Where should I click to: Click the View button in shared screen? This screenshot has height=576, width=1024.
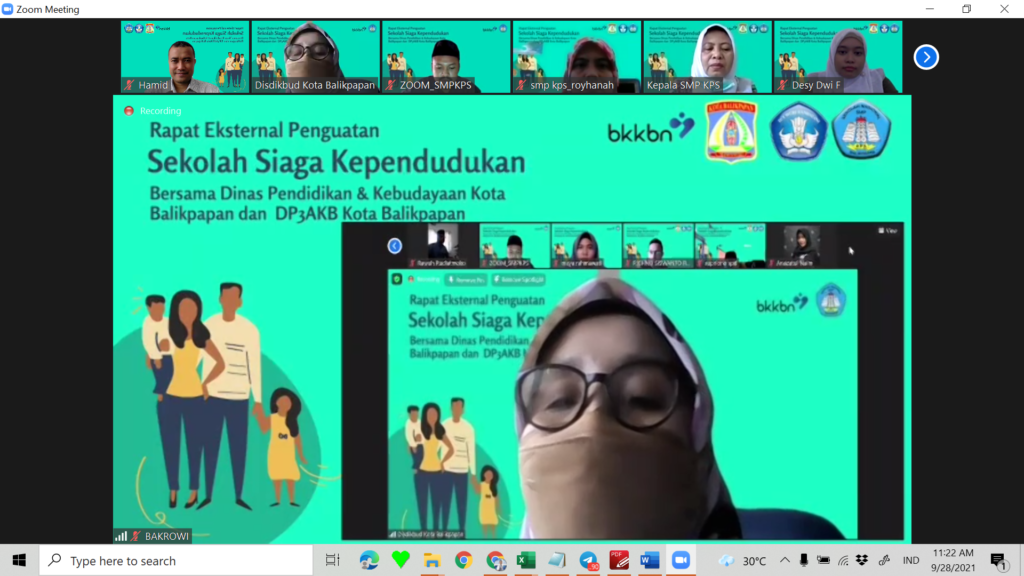click(888, 231)
